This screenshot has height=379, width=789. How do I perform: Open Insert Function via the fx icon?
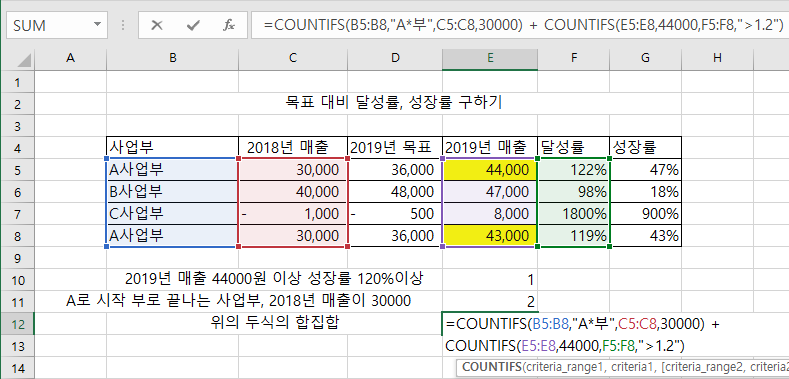tap(229, 25)
